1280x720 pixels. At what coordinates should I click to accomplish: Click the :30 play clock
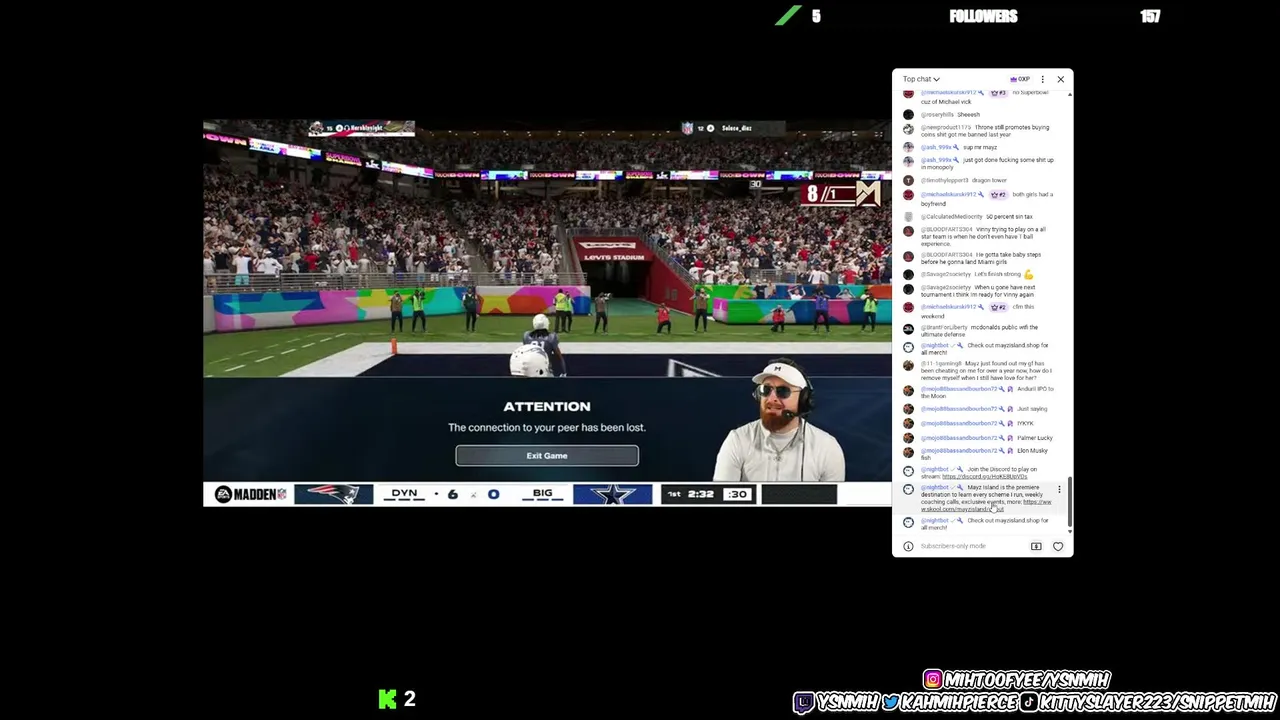tap(737, 494)
